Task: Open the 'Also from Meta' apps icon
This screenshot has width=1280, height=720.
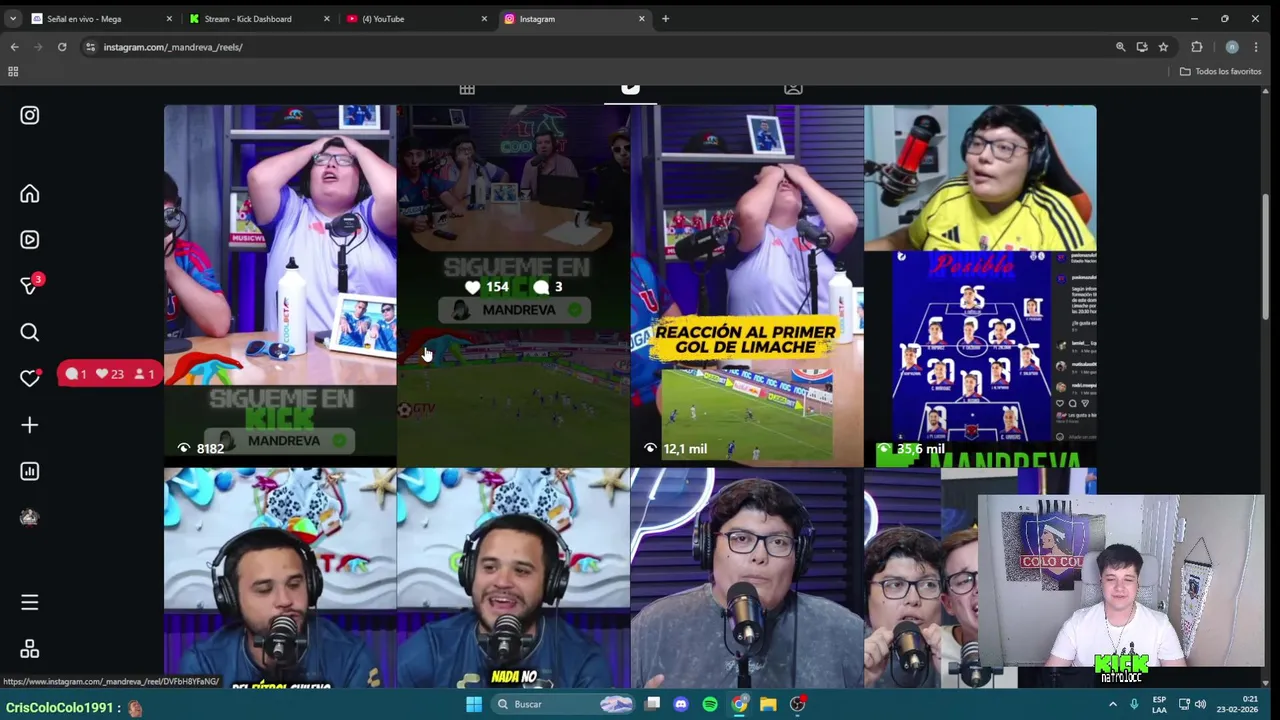Action: [x=29, y=649]
